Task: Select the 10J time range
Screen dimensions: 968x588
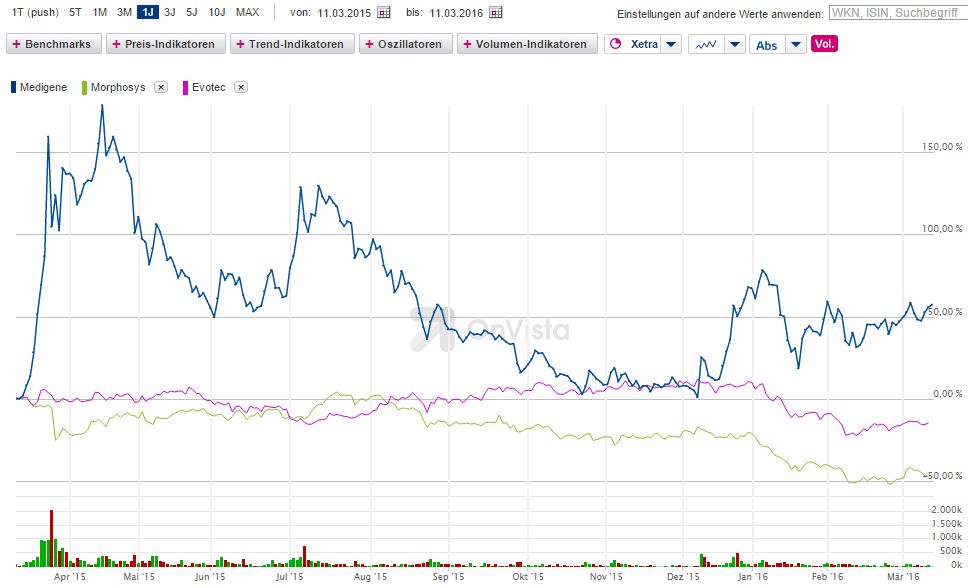Action: [x=217, y=12]
